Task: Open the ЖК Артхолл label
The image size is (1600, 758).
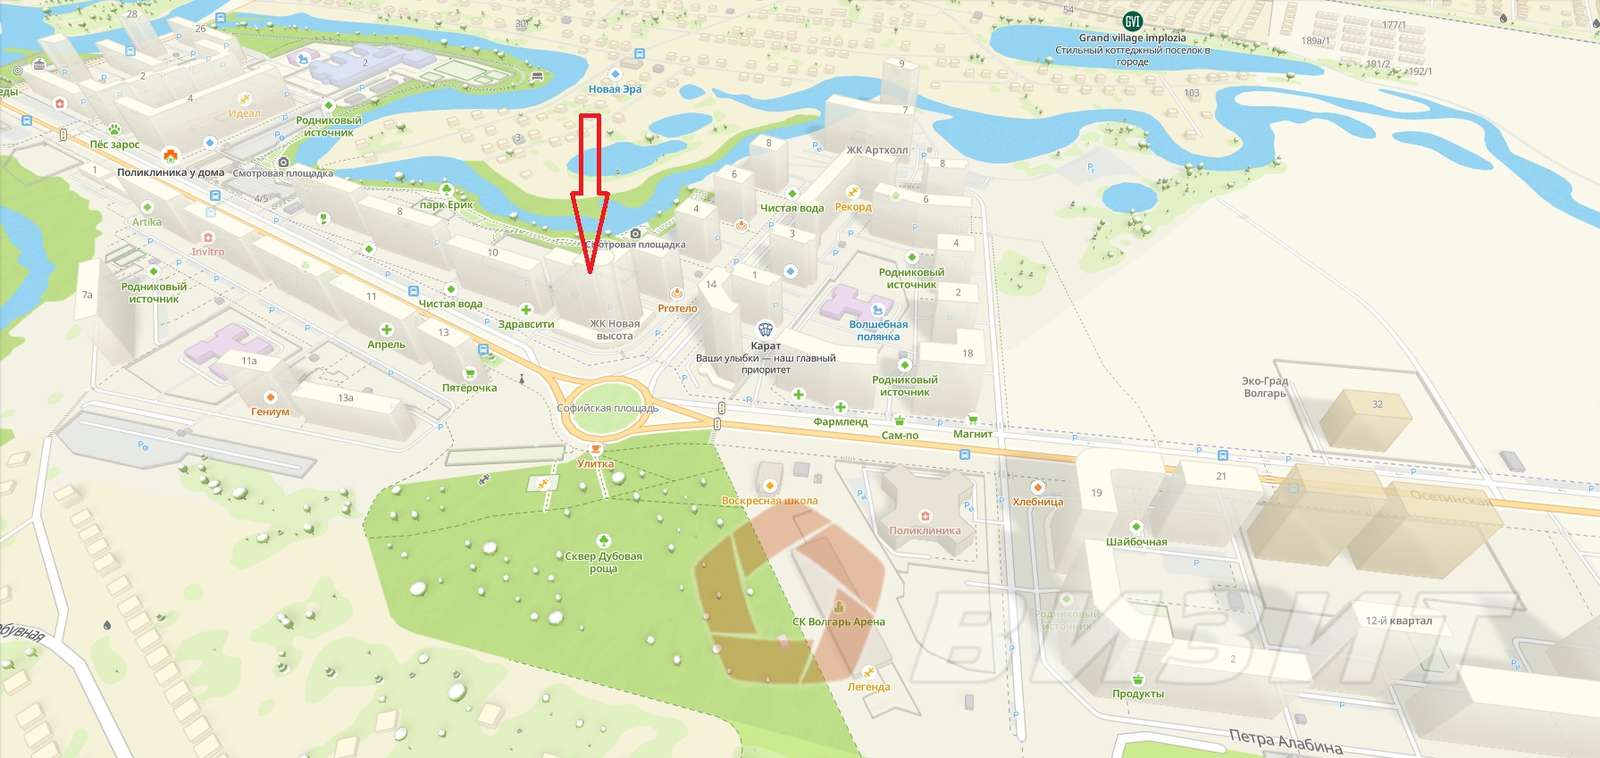Action: [x=878, y=151]
